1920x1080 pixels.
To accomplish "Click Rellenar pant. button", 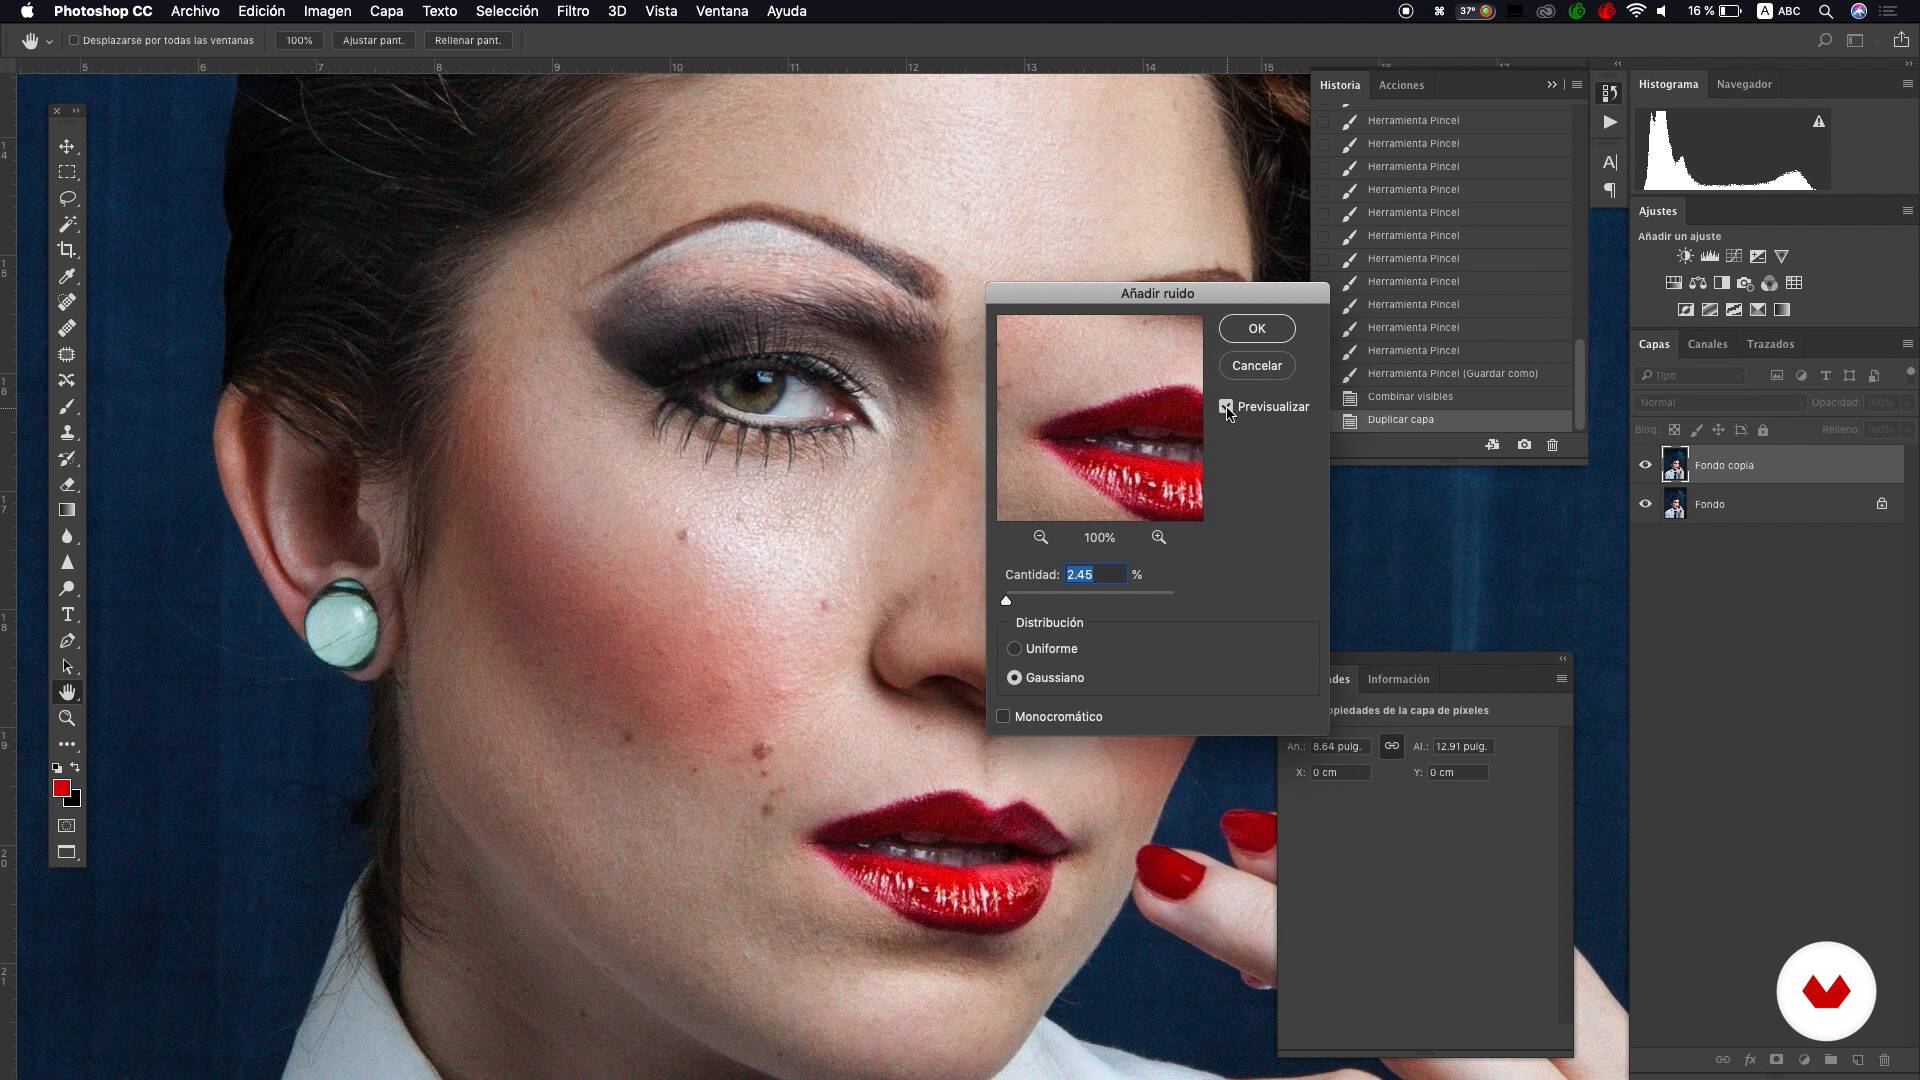I will click(x=468, y=41).
